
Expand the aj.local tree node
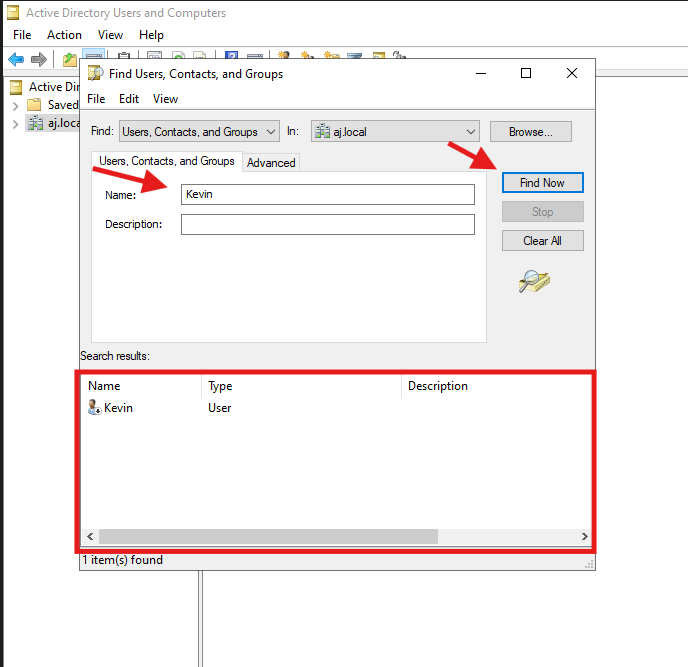click(16, 124)
